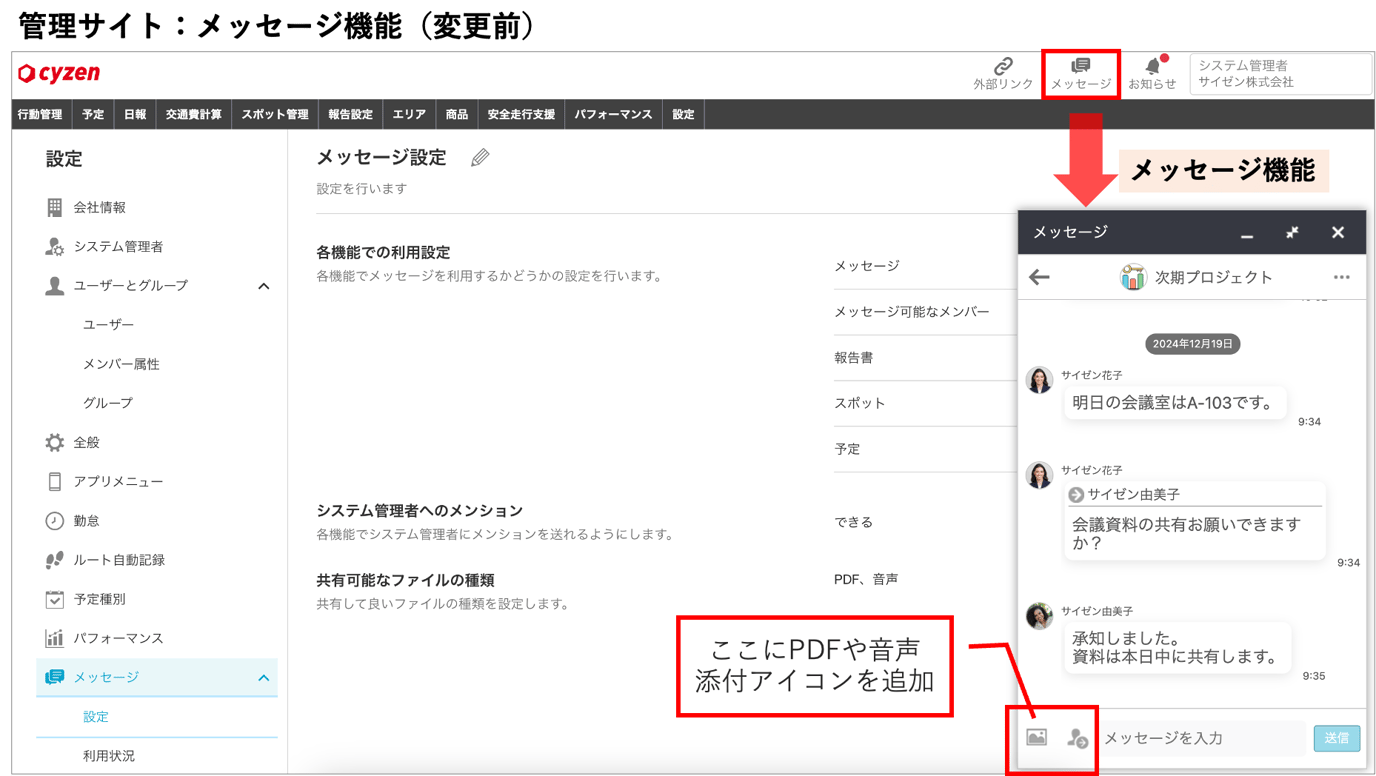Select 会社情報 in settings sidebar
Screen dimensions: 1376x776
coord(99,208)
